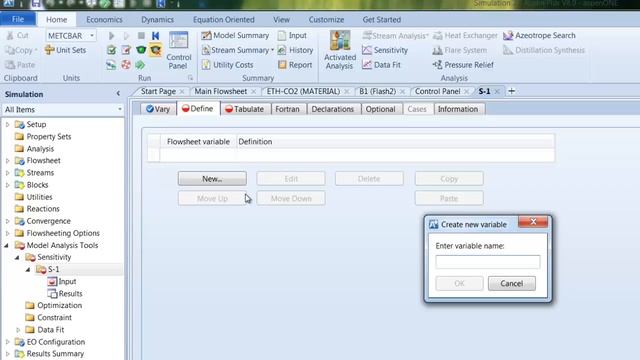
Task: Switch to the Tabulate tab
Action: (x=245, y=109)
